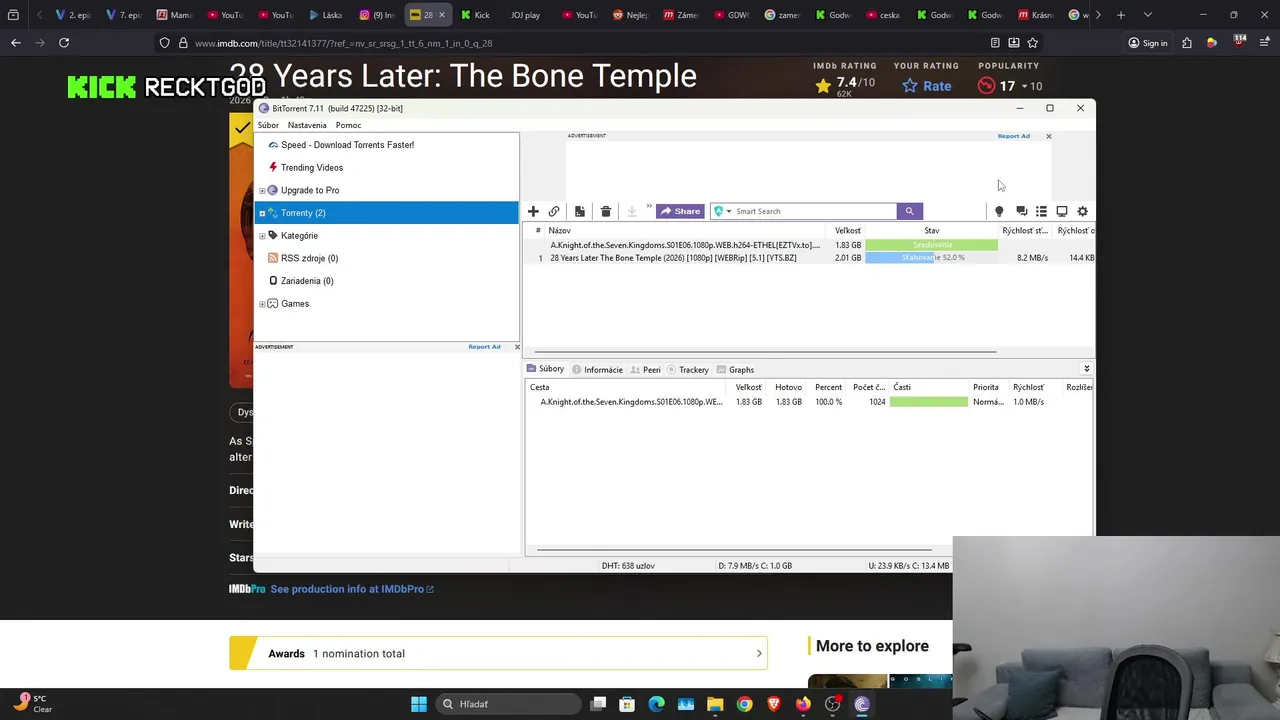
Task: Select Speed - Download Torrents Faster
Action: 347,145
